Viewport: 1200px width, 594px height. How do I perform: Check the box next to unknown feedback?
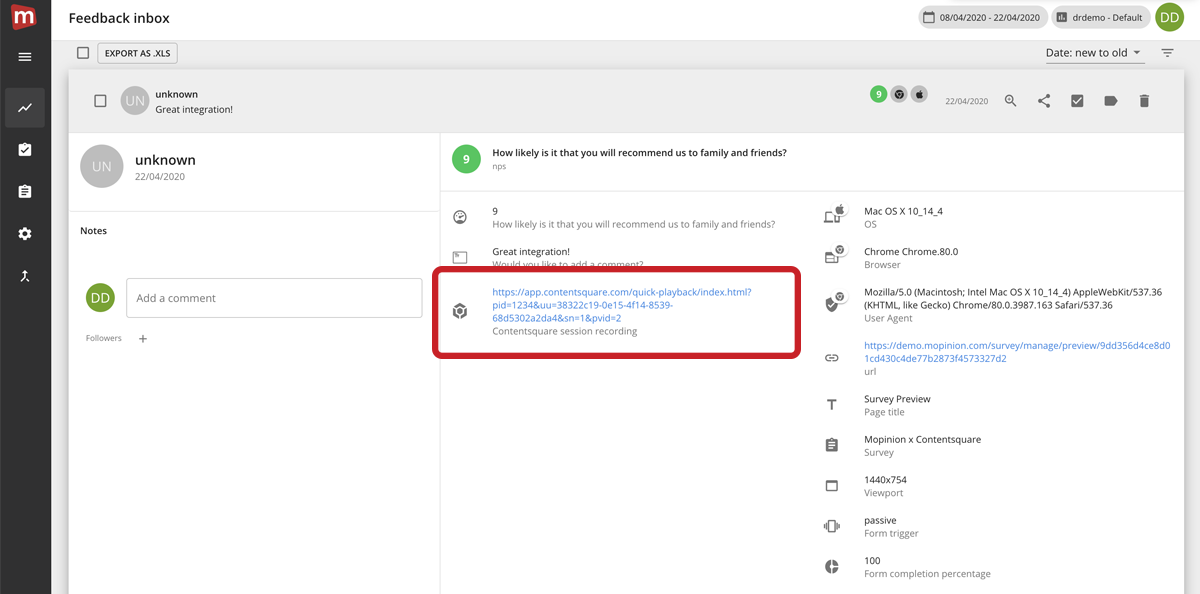(x=100, y=101)
